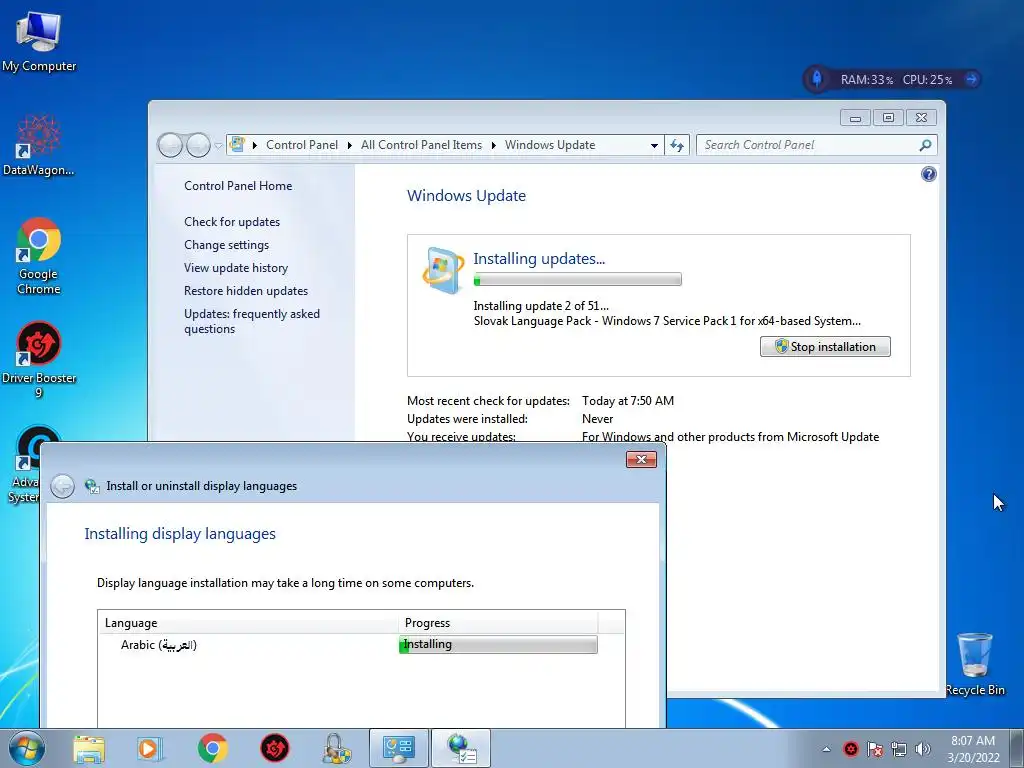This screenshot has height=768, width=1024.
Task: Open the network tray icon
Action: (x=899, y=749)
